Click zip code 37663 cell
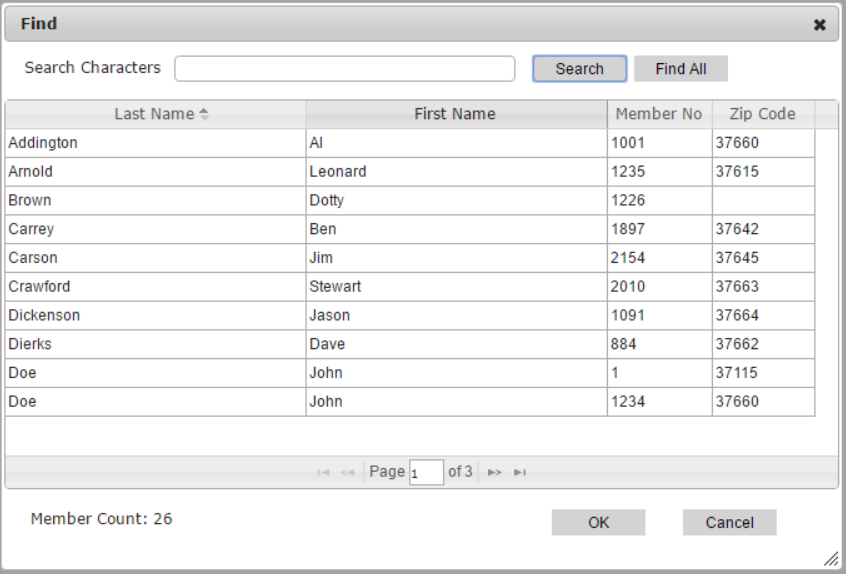Image resolution: width=846 pixels, height=574 pixels. point(763,286)
